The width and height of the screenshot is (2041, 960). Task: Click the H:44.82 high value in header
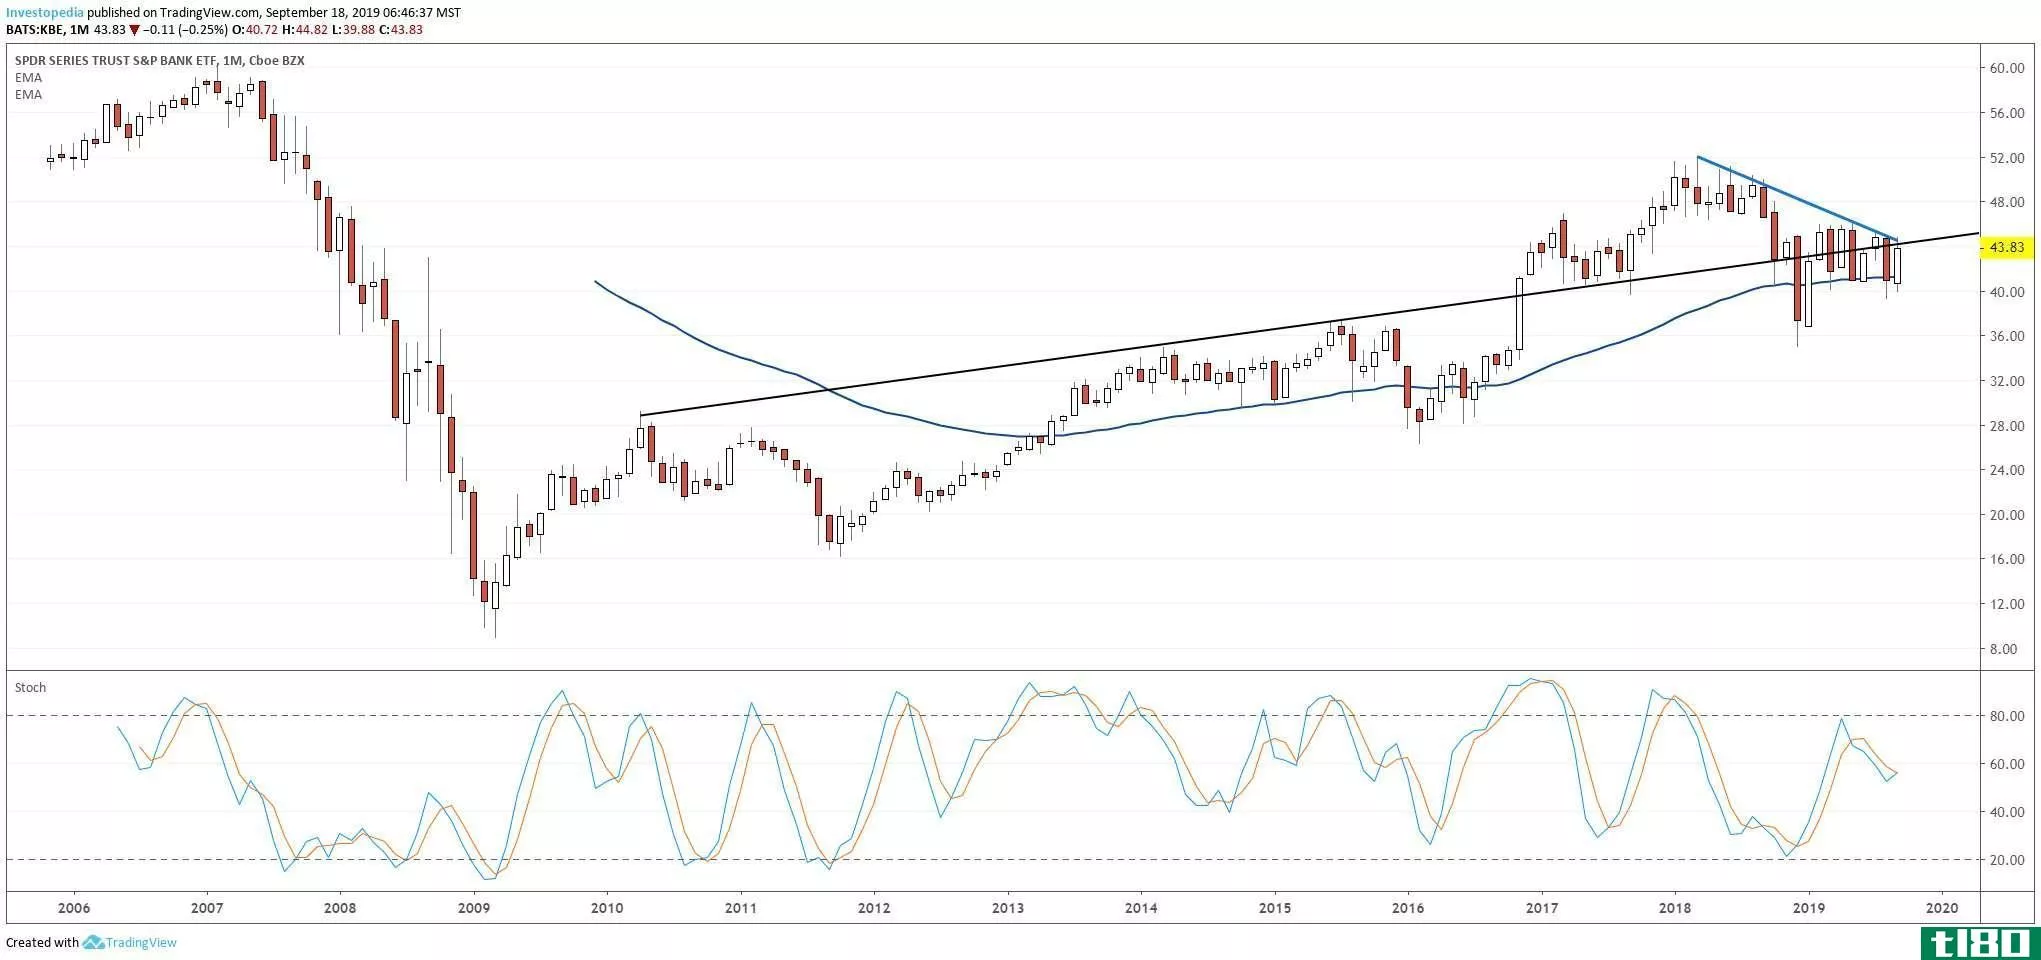pyautogui.click(x=304, y=30)
